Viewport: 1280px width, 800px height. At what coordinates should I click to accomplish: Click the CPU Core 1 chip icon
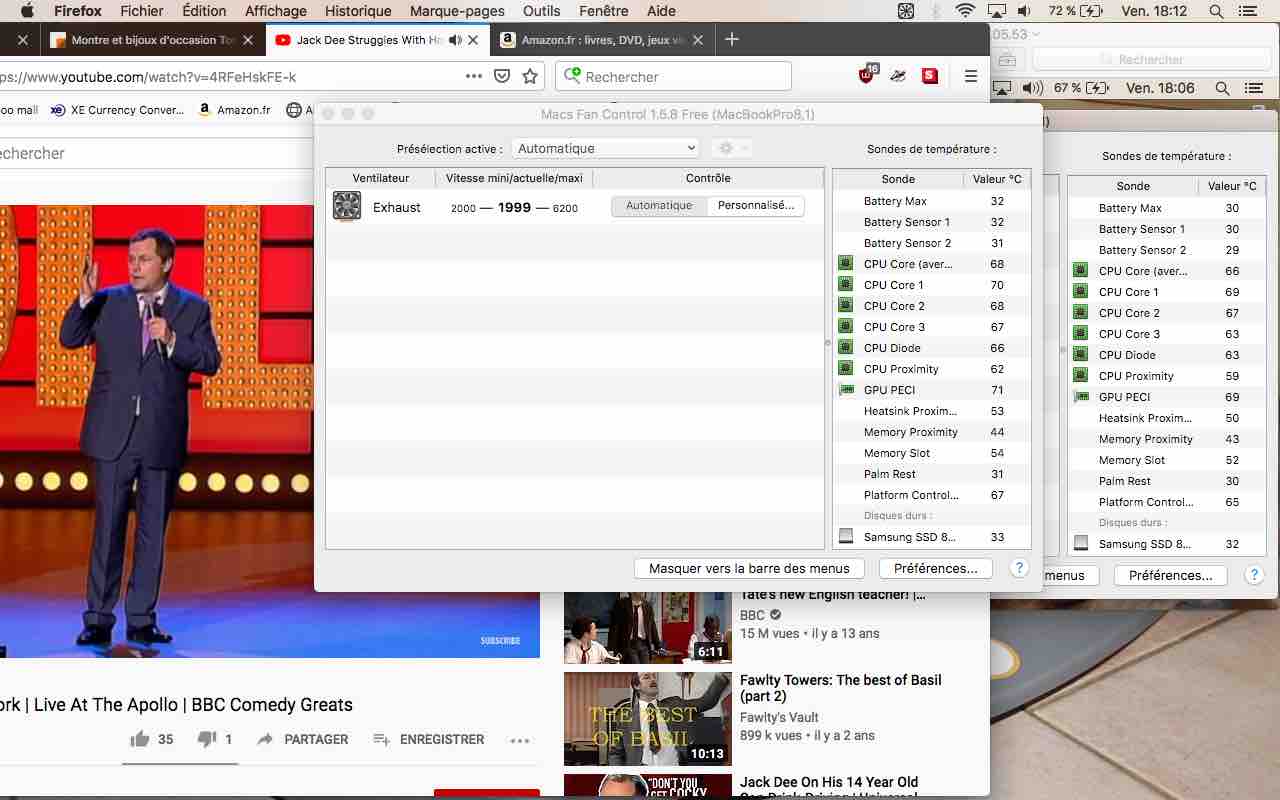[x=845, y=285]
